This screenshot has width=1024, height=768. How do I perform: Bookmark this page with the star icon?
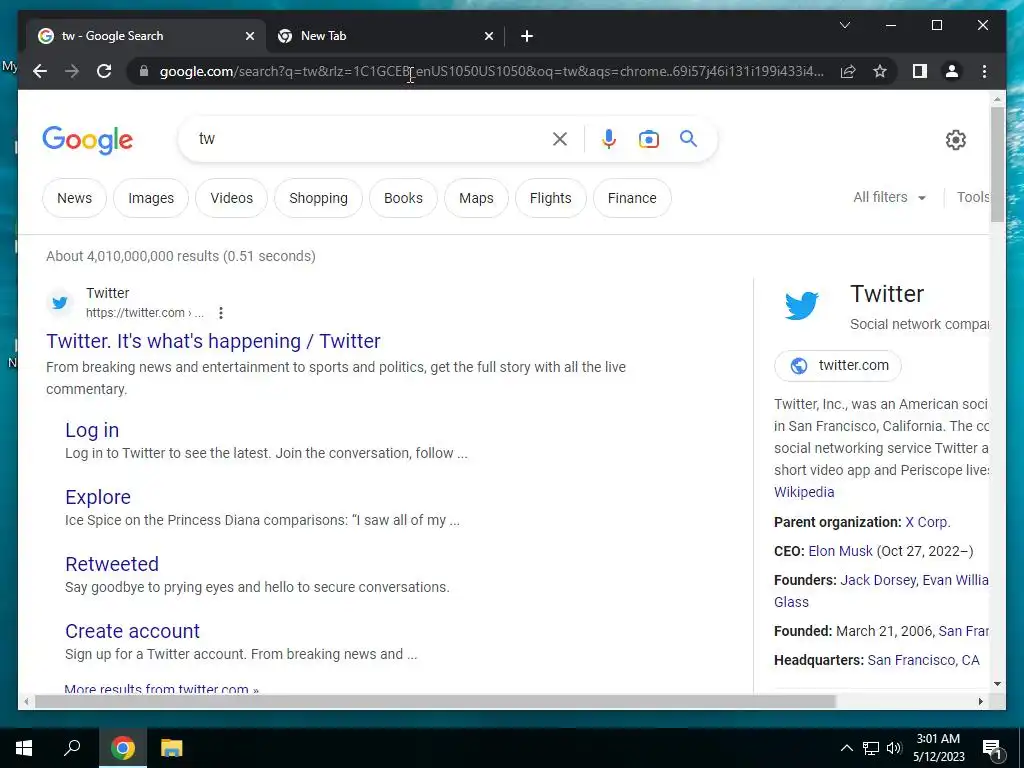[880, 71]
